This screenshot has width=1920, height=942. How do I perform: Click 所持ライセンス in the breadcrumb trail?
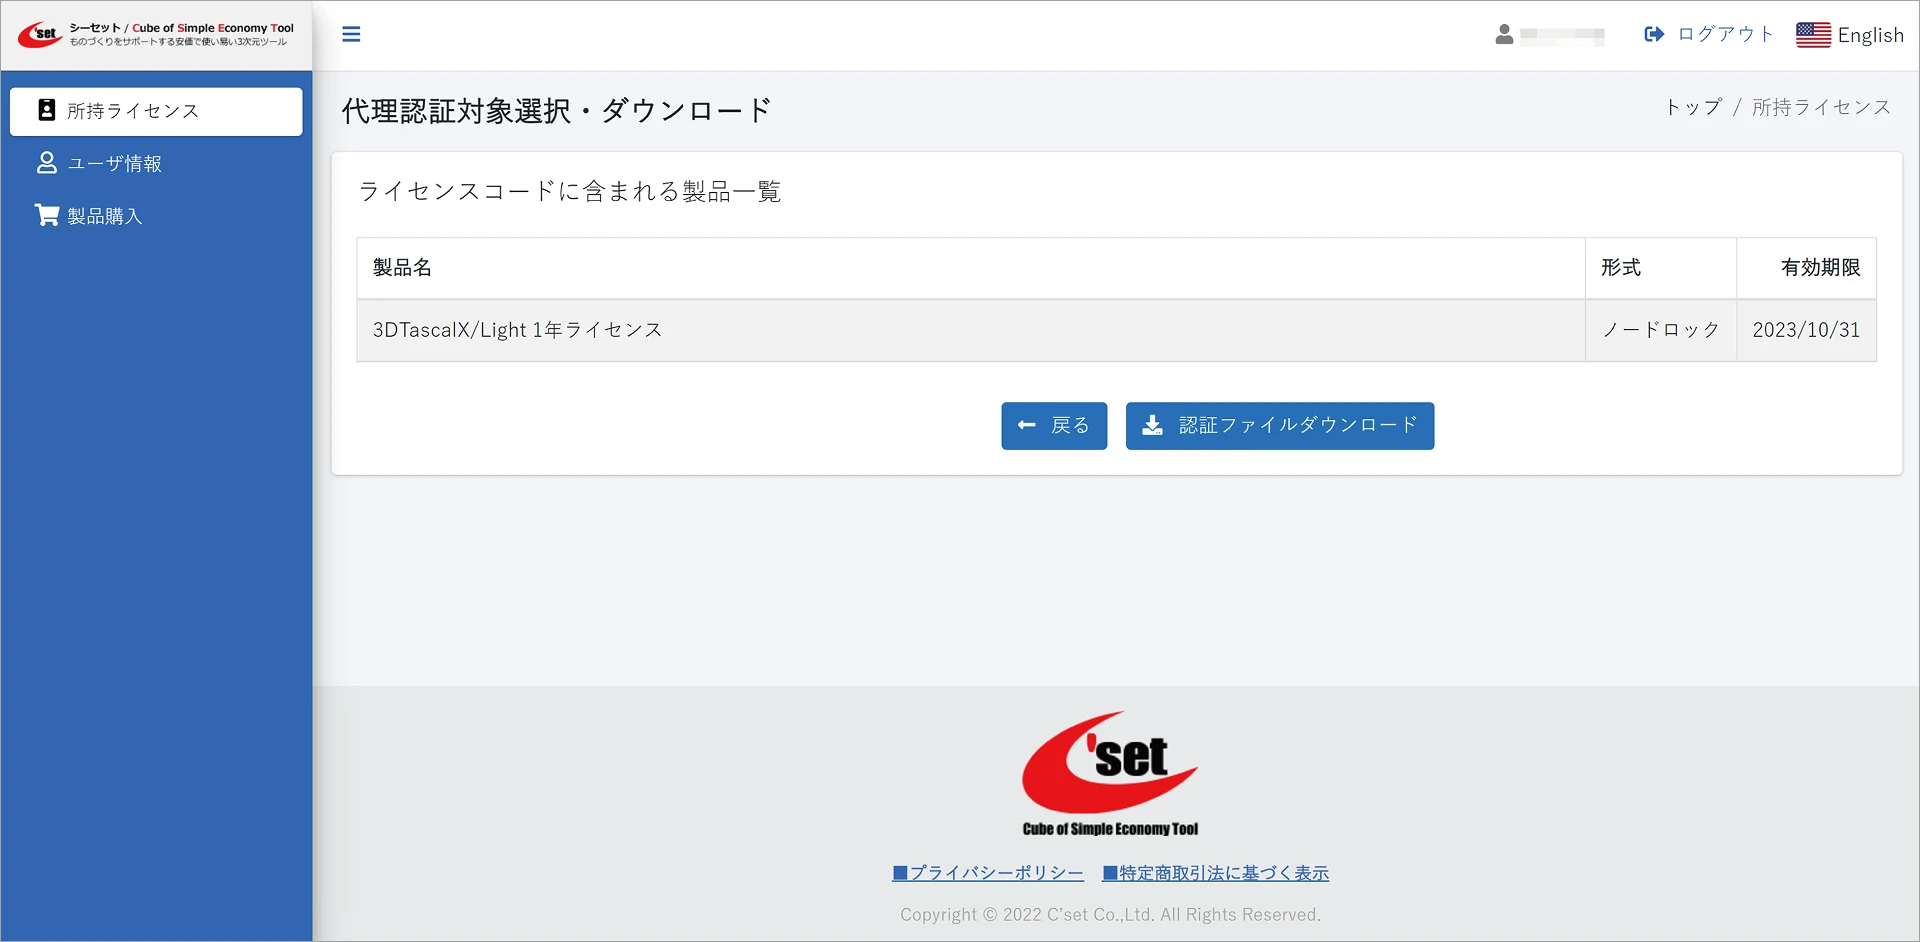[1821, 108]
